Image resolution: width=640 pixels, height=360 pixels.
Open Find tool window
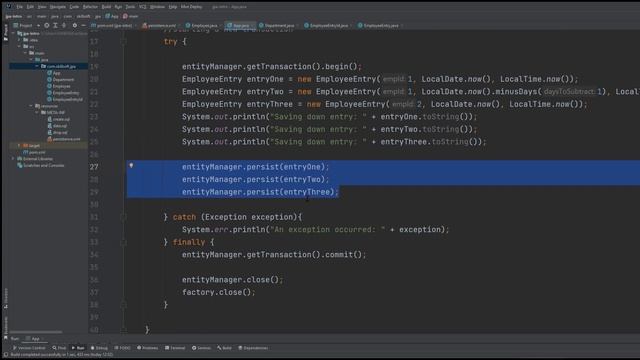pyautogui.click(x=59, y=348)
